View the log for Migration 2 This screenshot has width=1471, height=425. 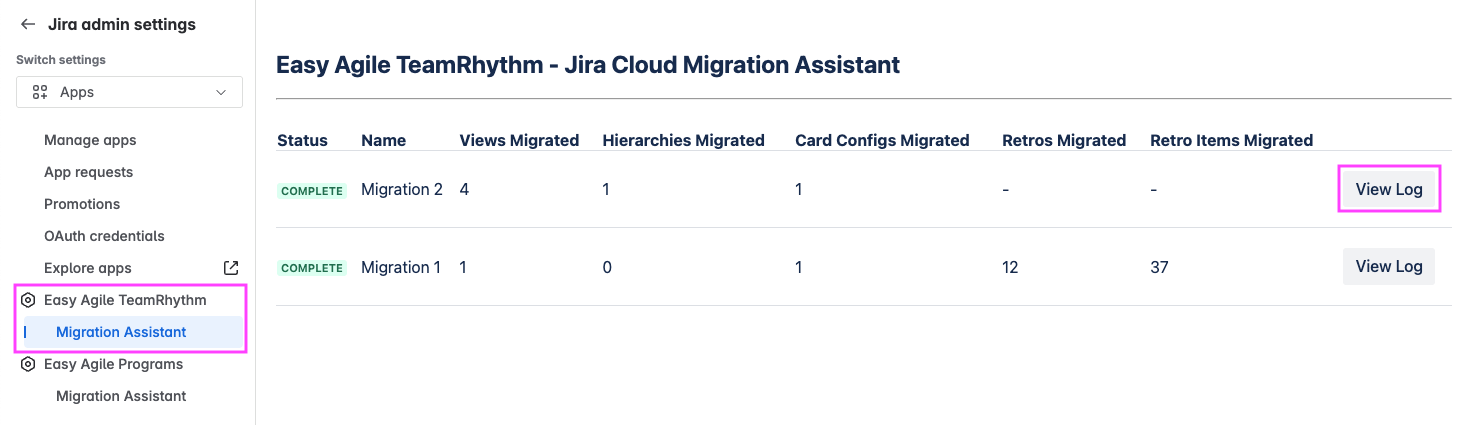tap(1388, 189)
